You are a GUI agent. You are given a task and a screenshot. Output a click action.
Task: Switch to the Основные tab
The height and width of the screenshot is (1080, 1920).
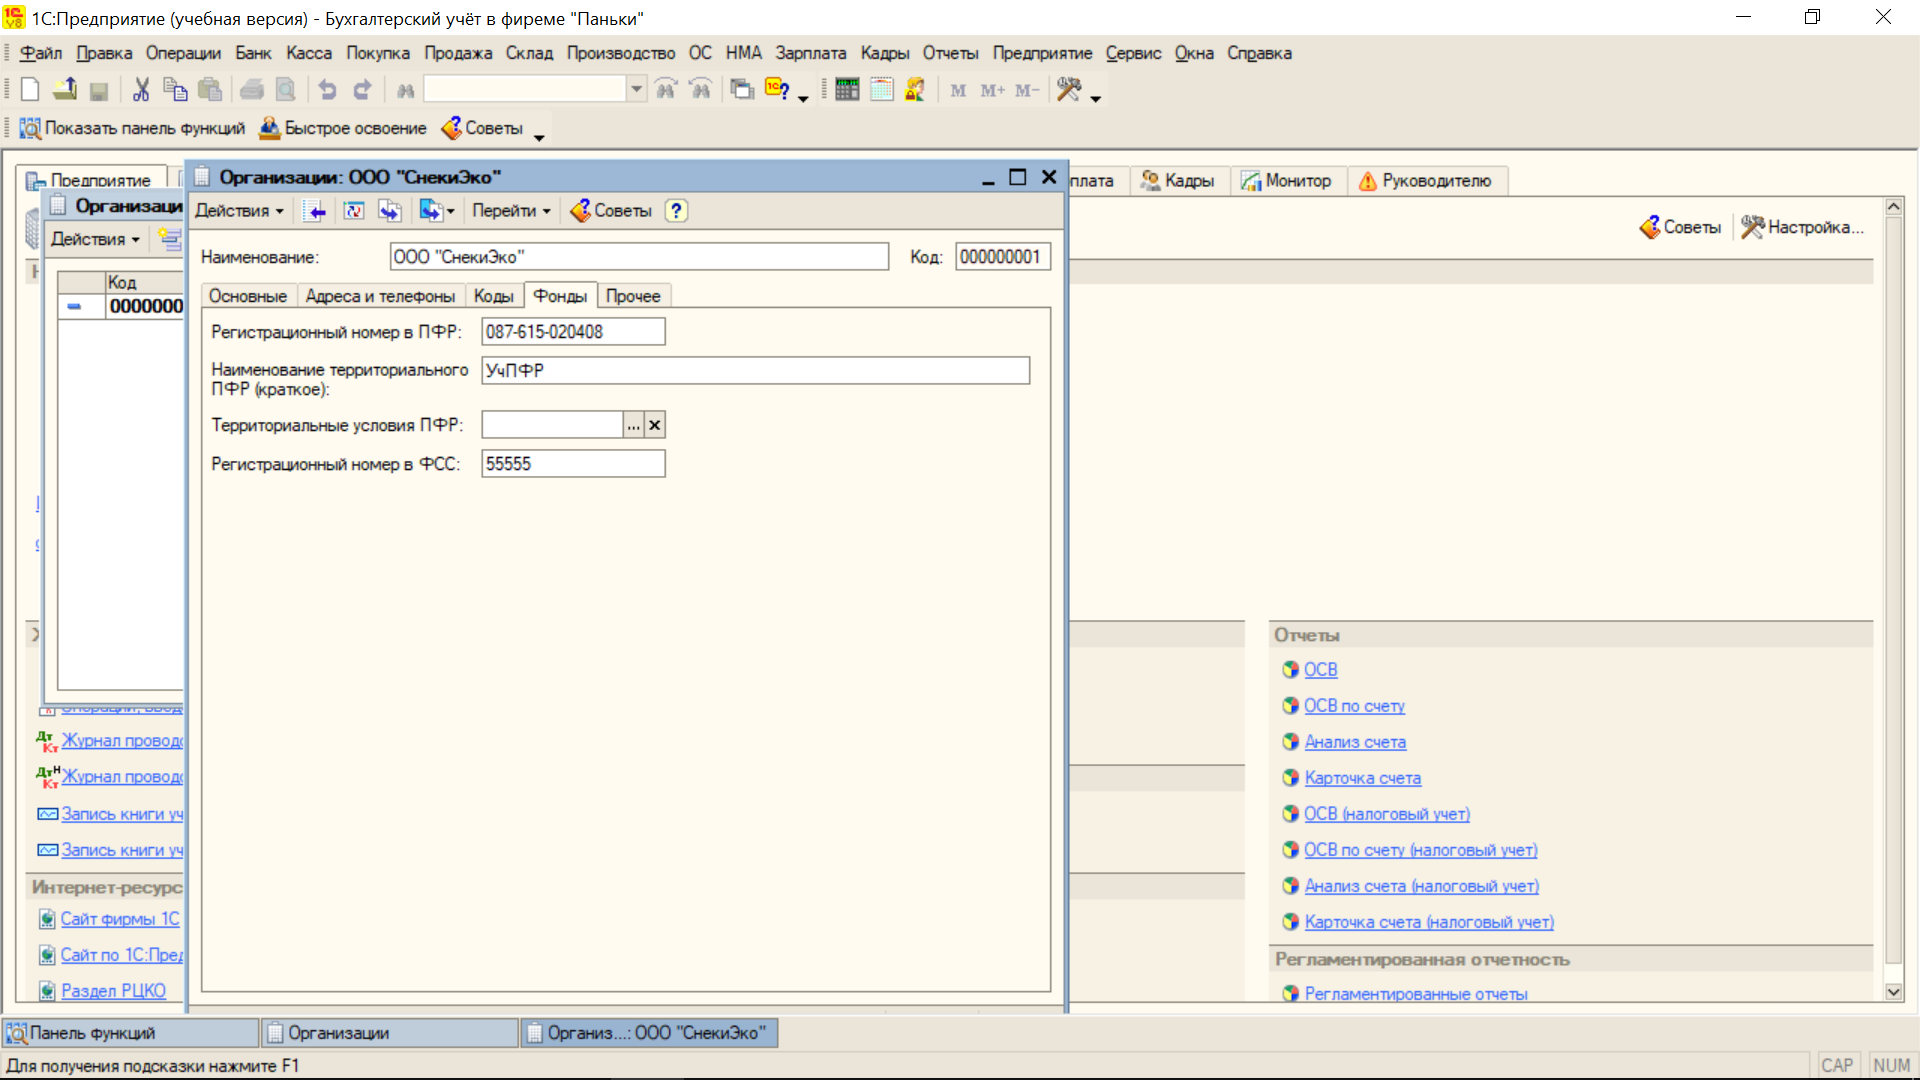248,296
